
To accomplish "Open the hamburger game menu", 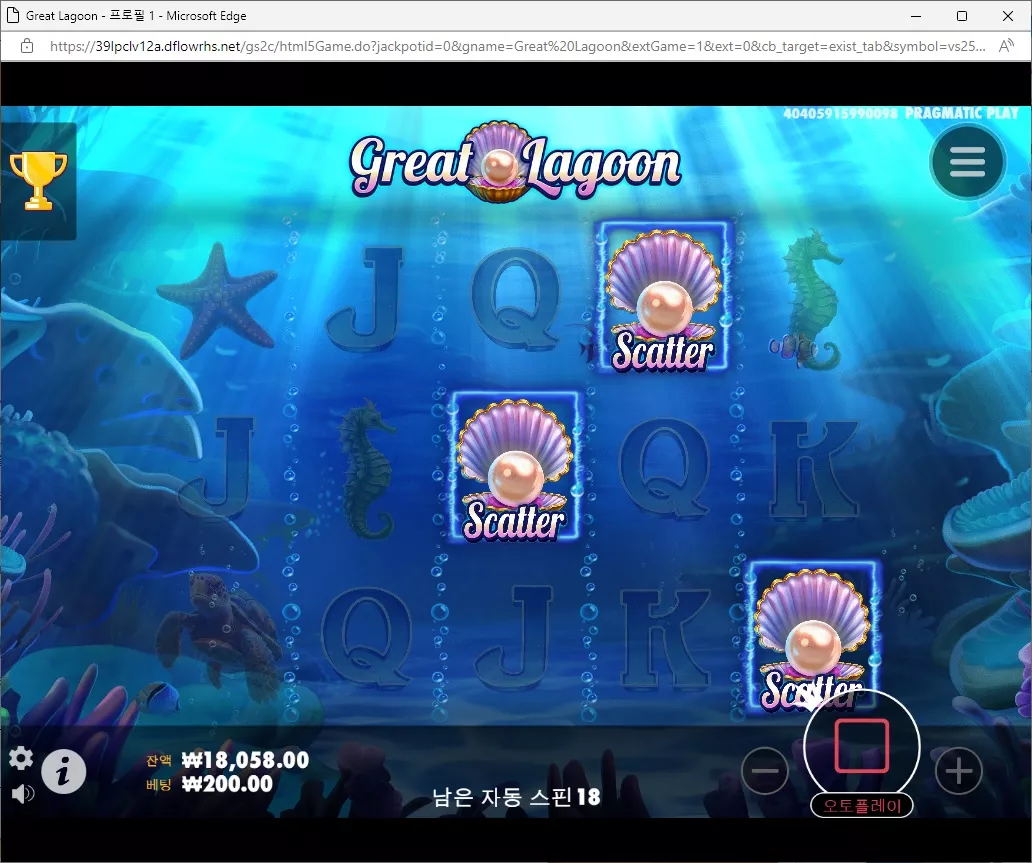I will tap(967, 161).
